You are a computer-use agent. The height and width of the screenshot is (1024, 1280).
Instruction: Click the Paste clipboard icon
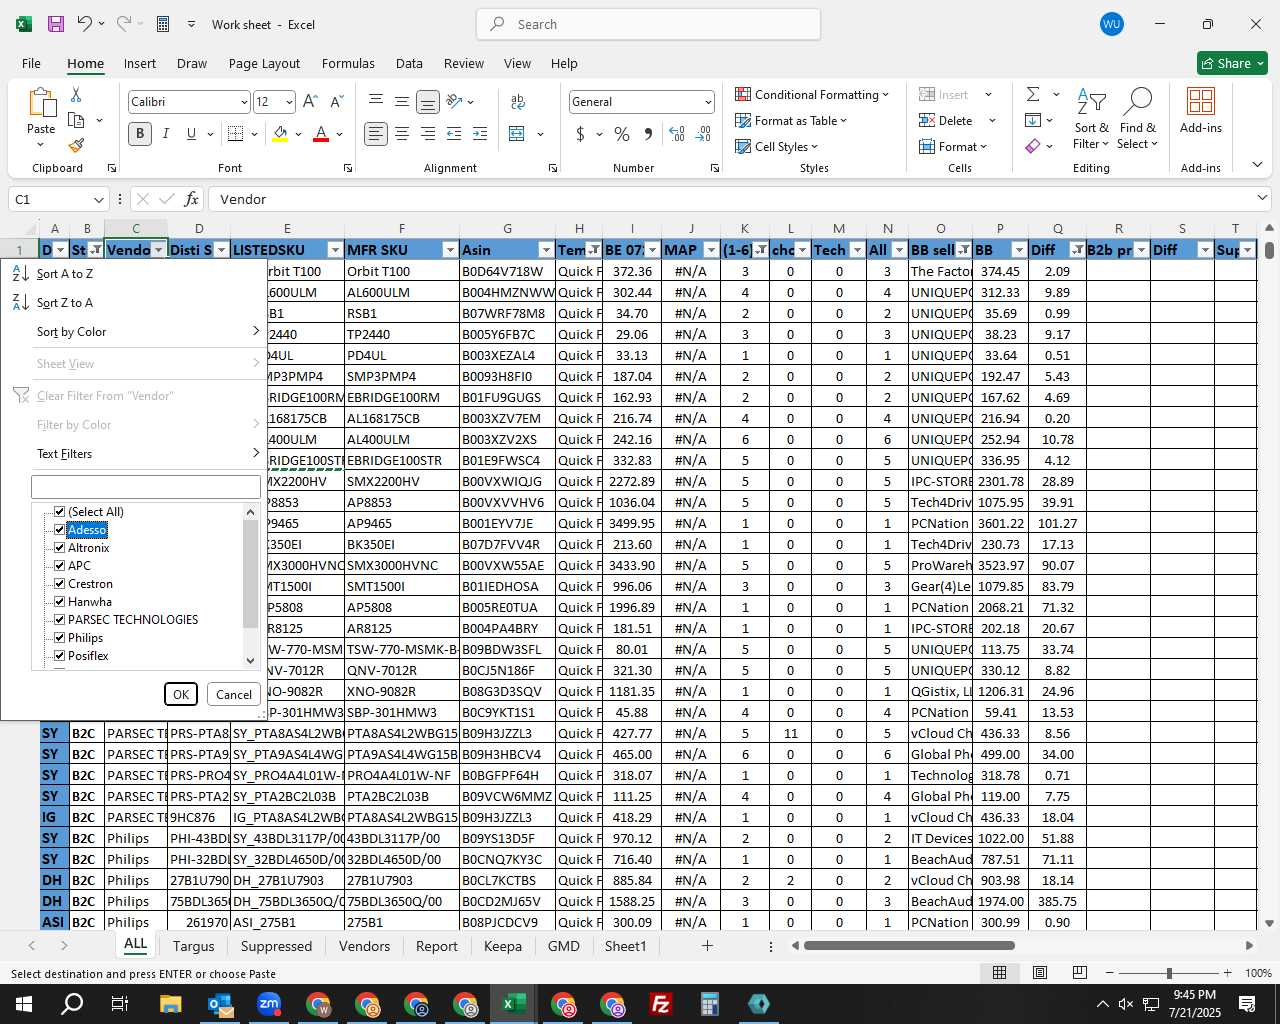click(x=41, y=104)
